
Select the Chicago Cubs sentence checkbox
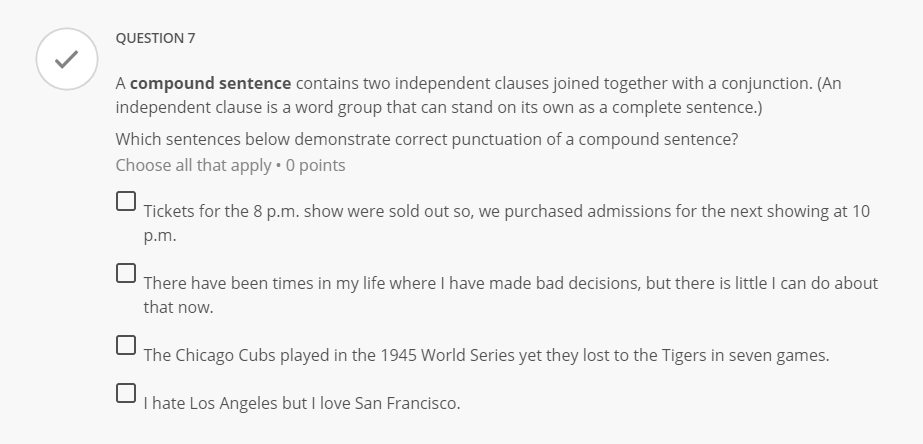coord(125,345)
